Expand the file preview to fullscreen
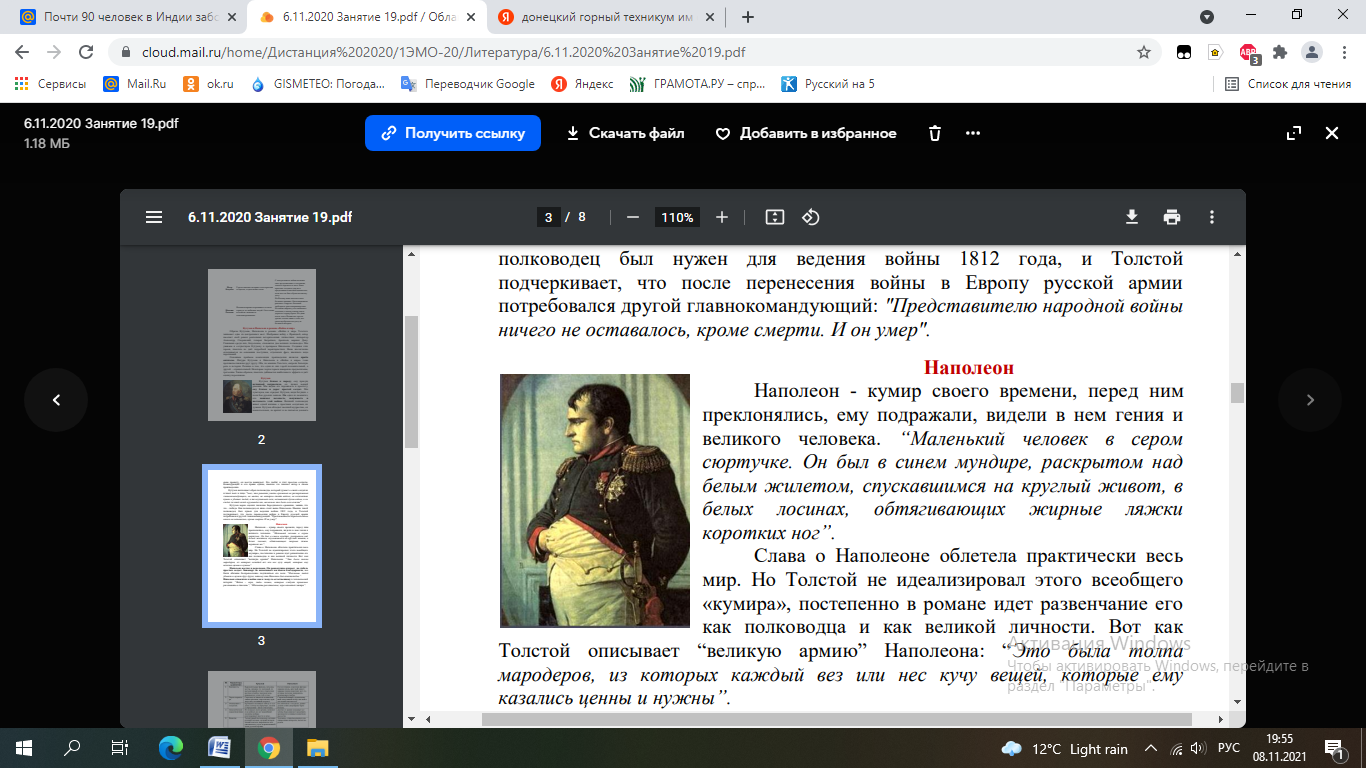This screenshot has height=768, width=1366. [x=1293, y=133]
